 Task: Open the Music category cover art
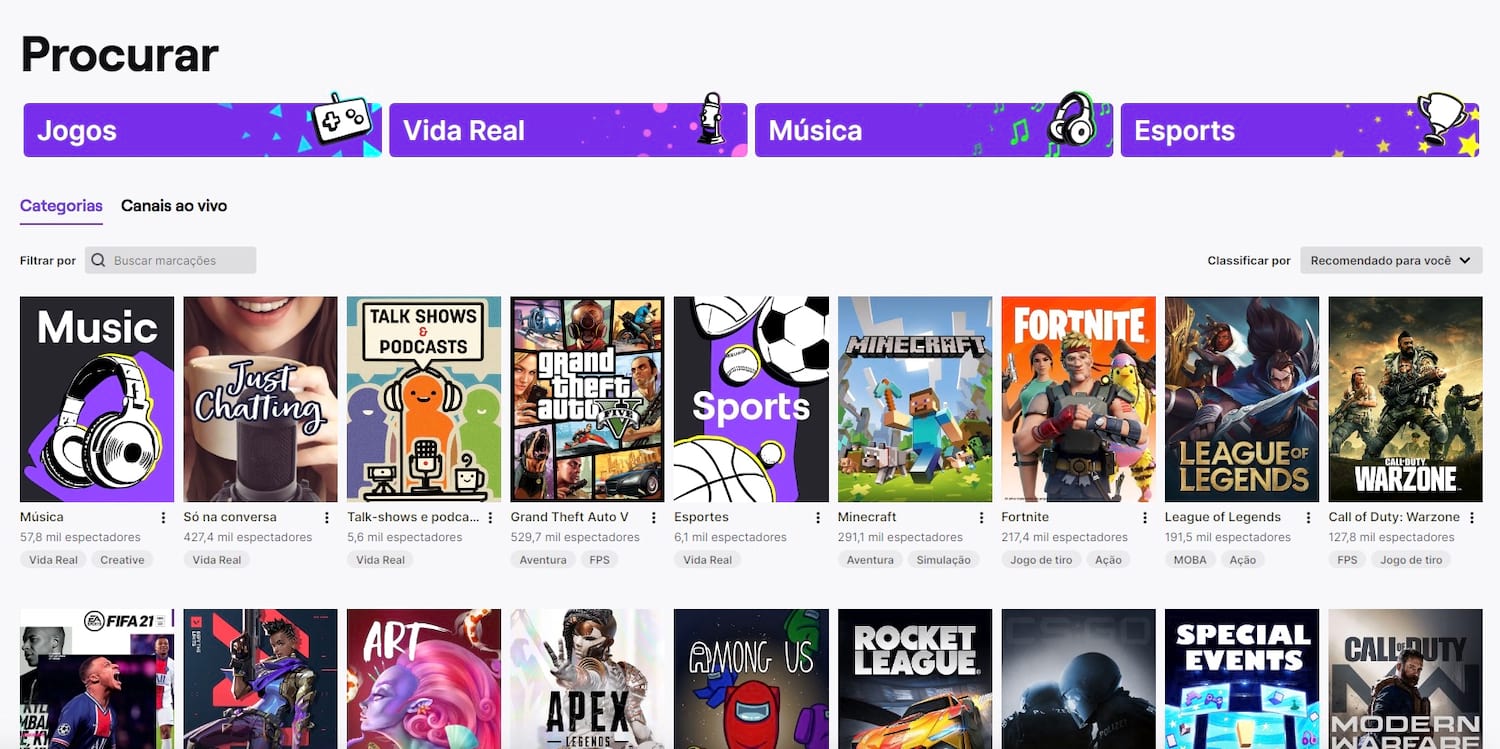(x=97, y=399)
